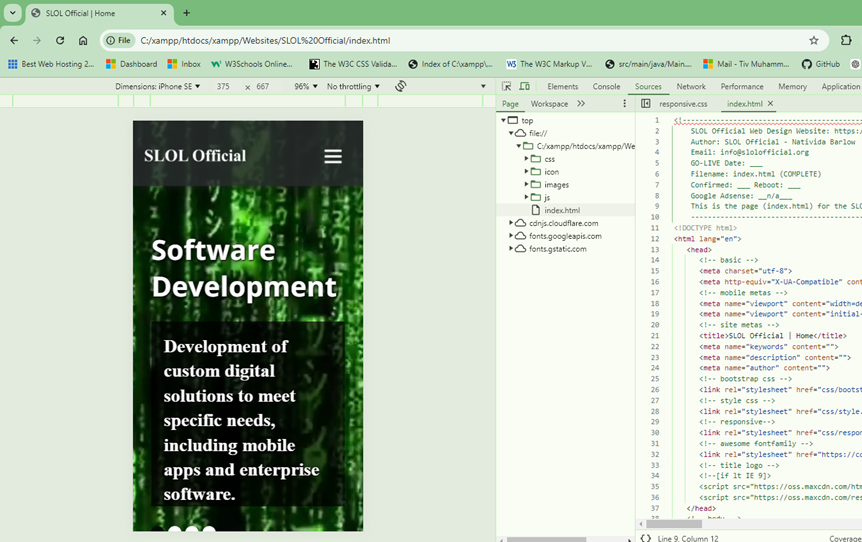Open the navigator three-dot menu
The height and width of the screenshot is (542, 862).
(625, 103)
